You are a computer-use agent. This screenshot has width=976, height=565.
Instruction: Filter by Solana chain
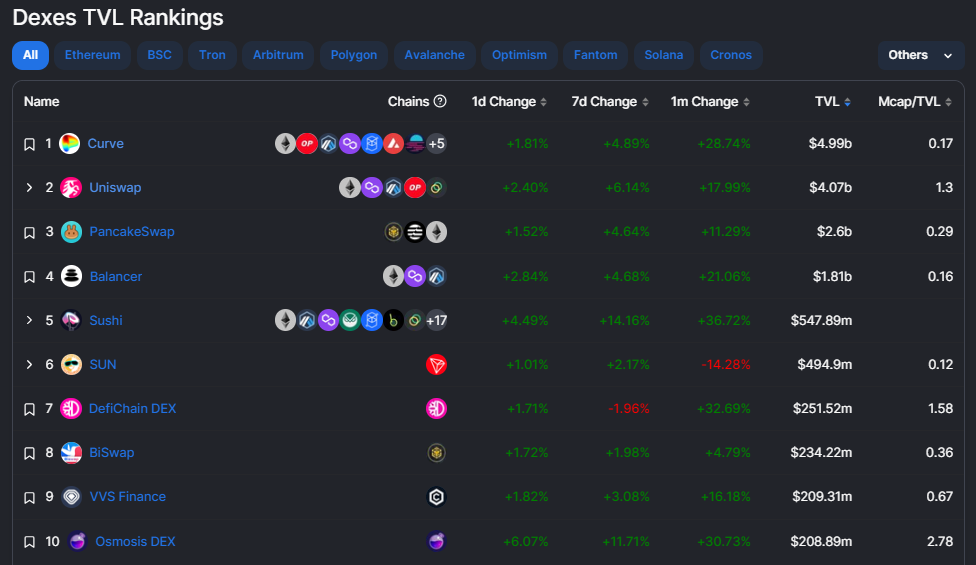click(x=664, y=55)
